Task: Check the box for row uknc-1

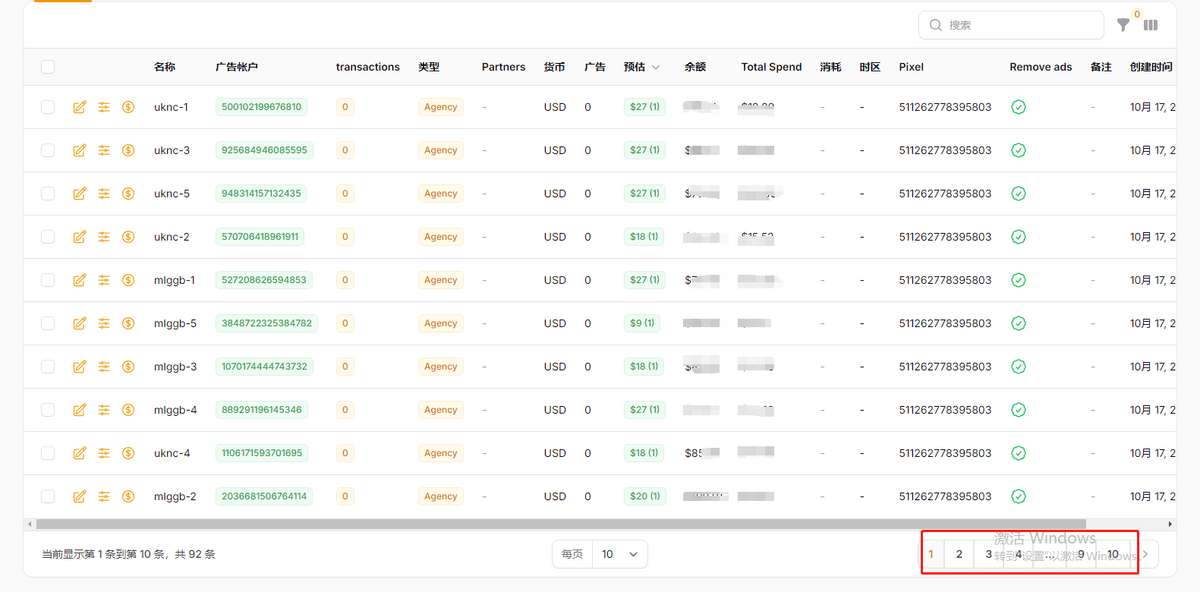Action: (x=48, y=107)
